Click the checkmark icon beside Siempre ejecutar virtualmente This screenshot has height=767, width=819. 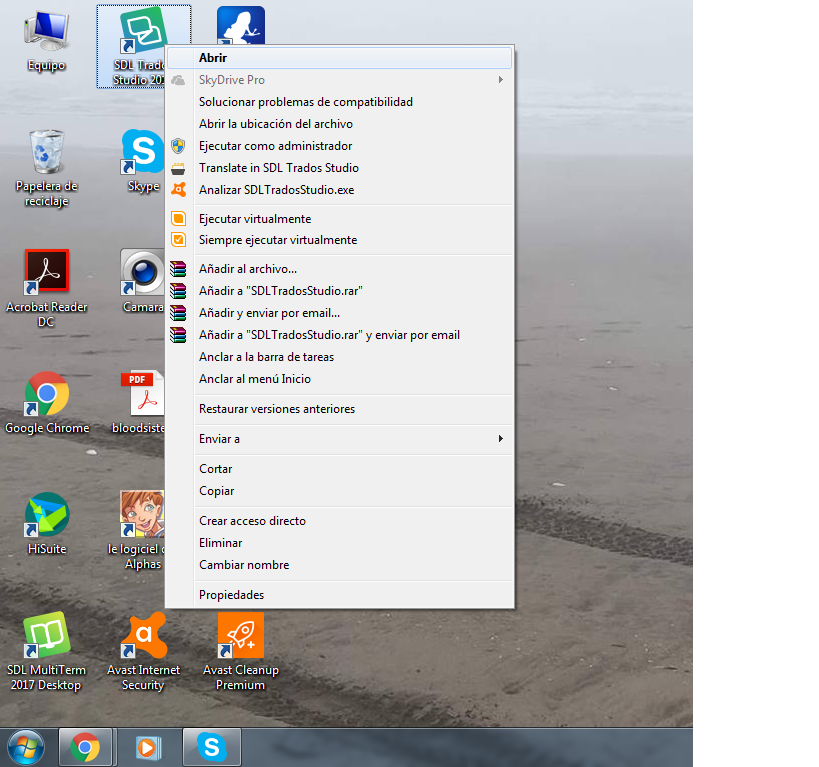tap(178, 240)
